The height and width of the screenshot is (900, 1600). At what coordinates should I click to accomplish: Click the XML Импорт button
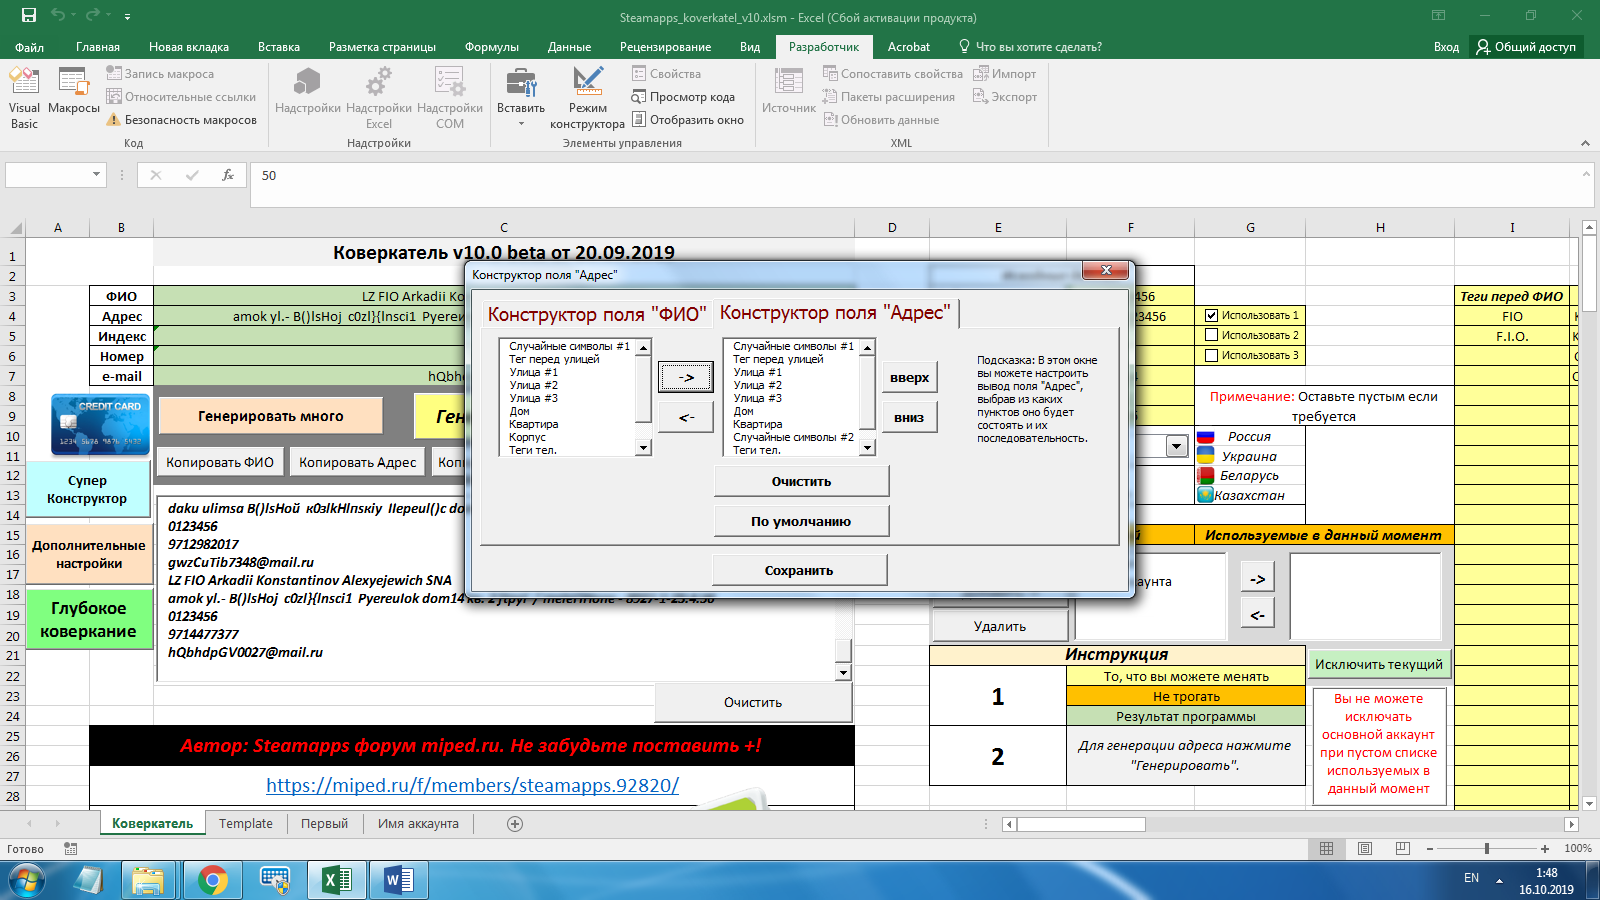(1005, 74)
